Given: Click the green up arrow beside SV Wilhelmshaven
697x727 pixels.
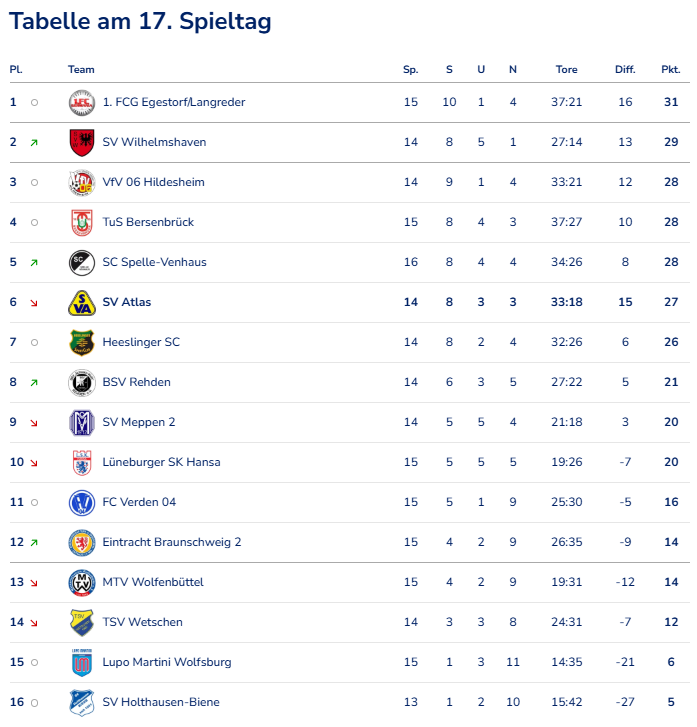Looking at the screenshot, I should click(34, 143).
